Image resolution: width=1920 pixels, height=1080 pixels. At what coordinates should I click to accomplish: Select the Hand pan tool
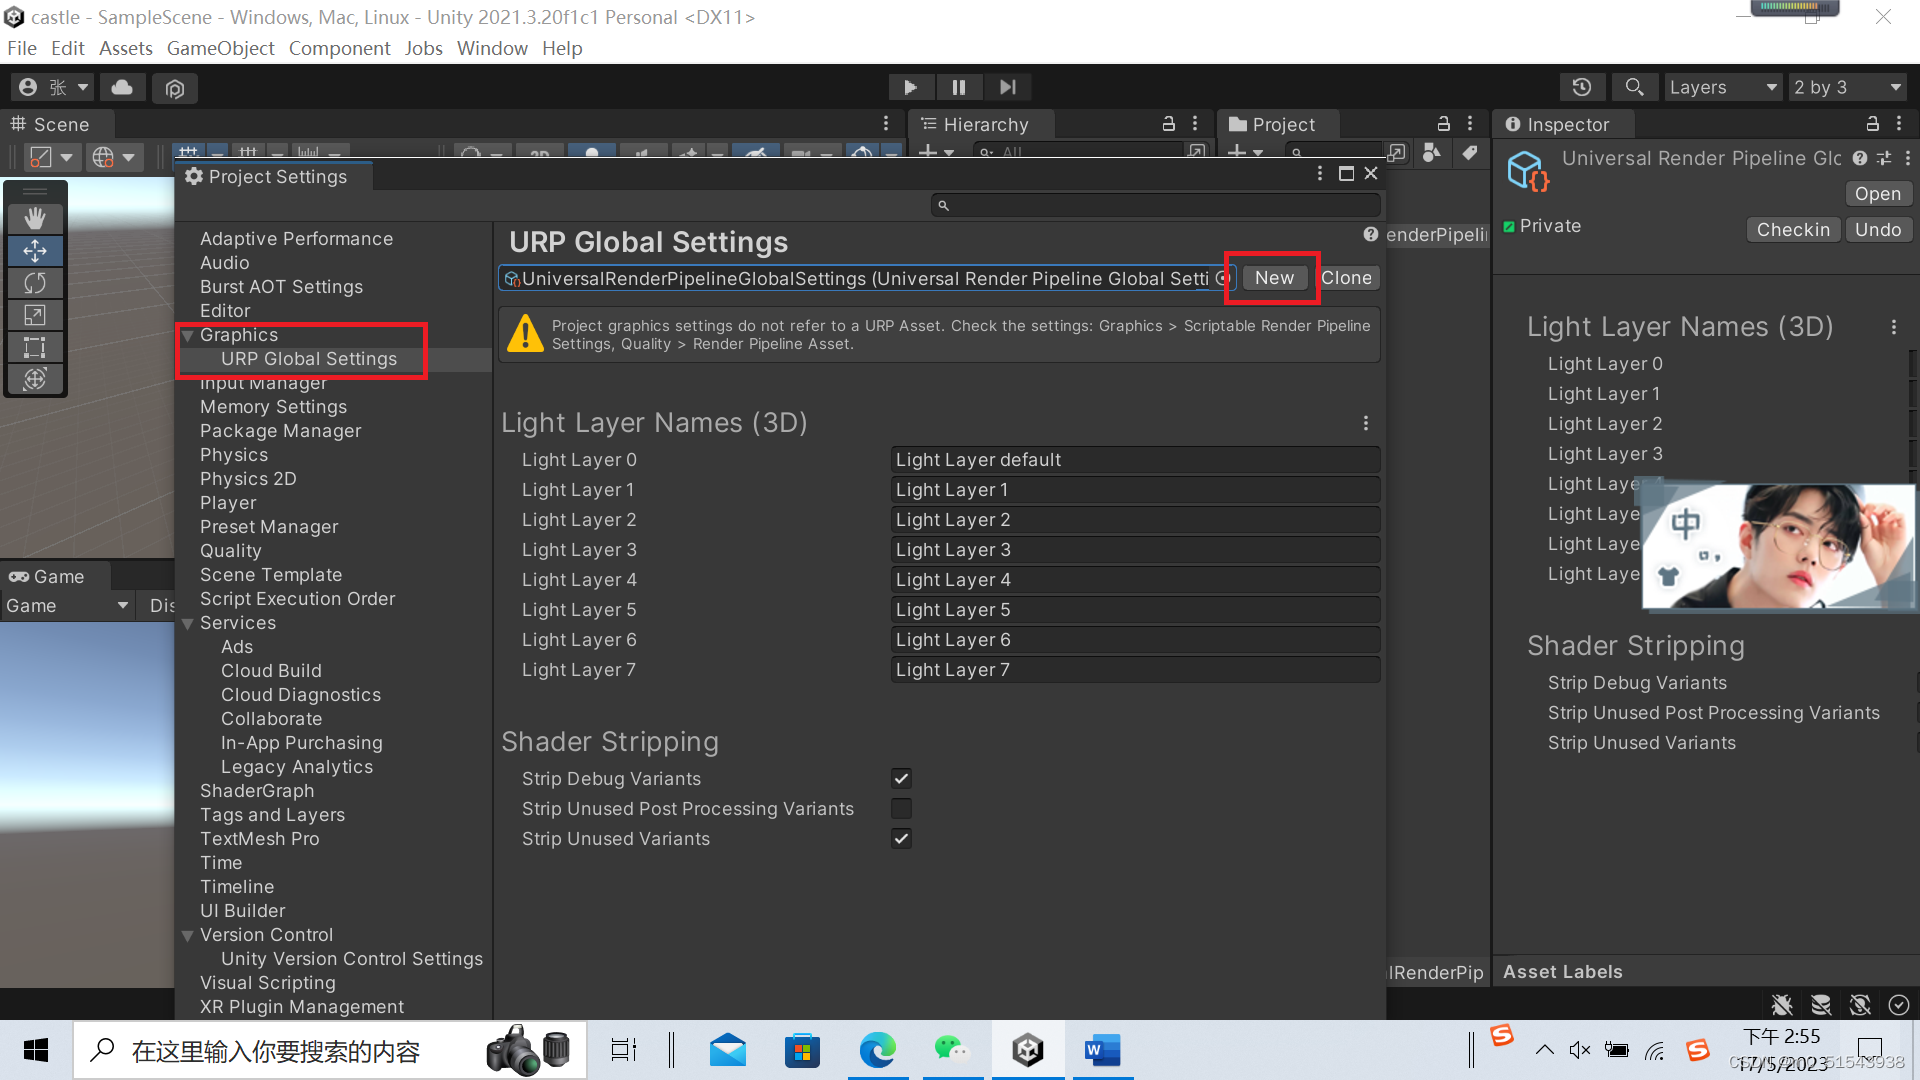point(35,218)
